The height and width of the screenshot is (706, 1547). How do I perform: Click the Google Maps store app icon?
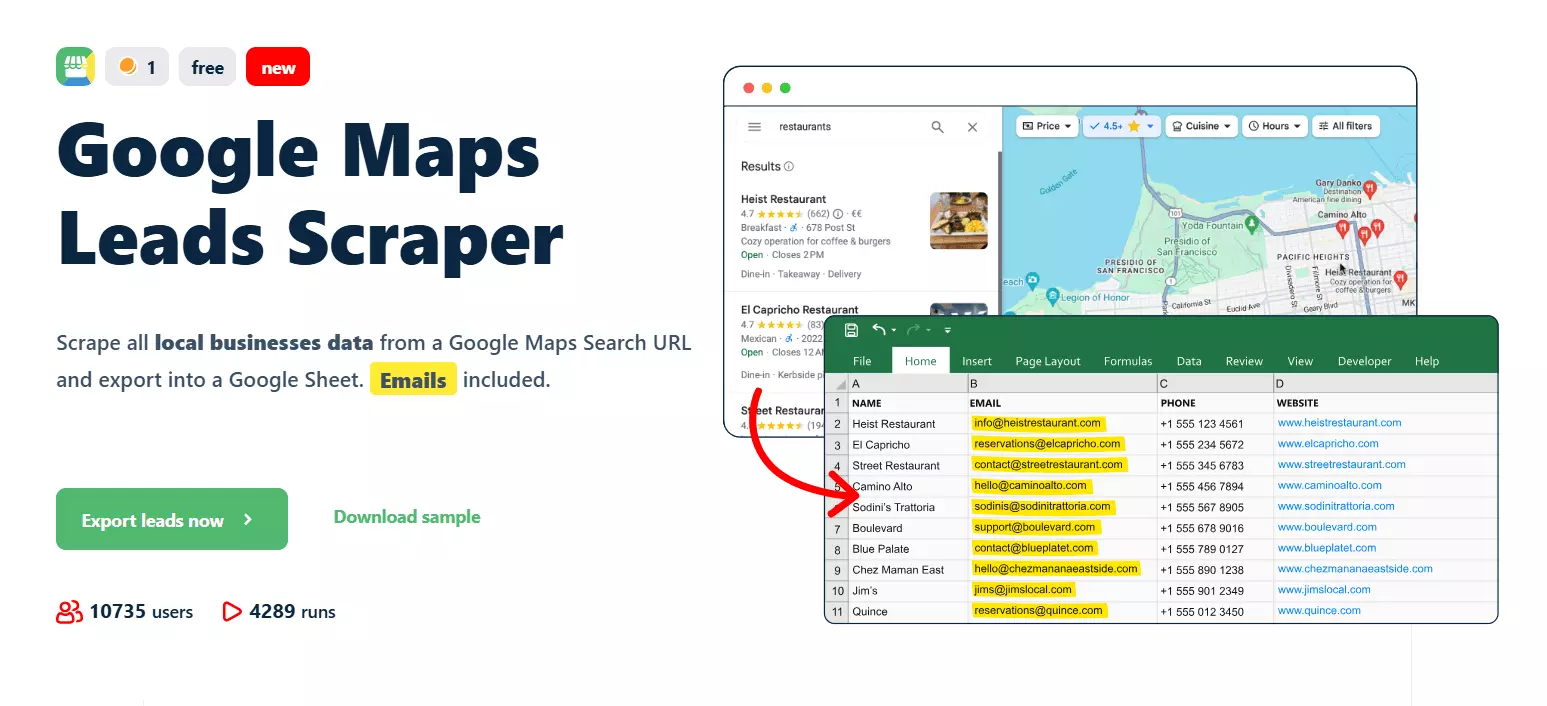pyautogui.click(x=76, y=67)
